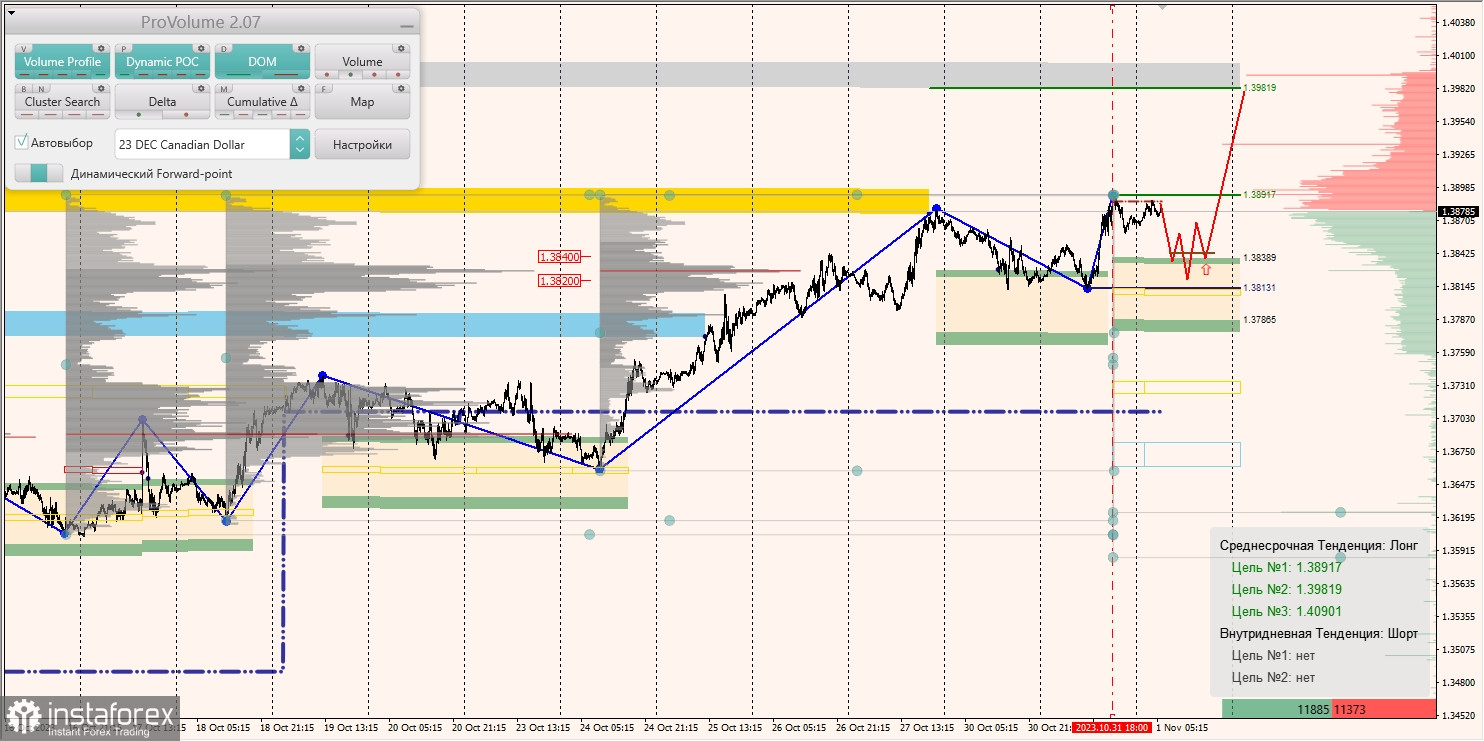
Task: Click the green 11885 buy volume box
Action: [1277, 709]
